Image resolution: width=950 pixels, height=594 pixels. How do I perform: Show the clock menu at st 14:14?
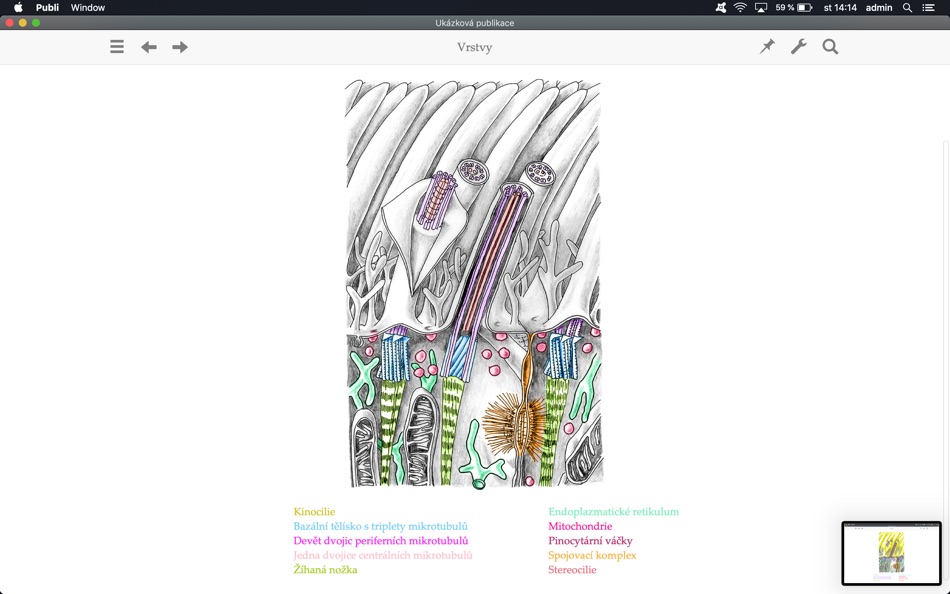(840, 7)
